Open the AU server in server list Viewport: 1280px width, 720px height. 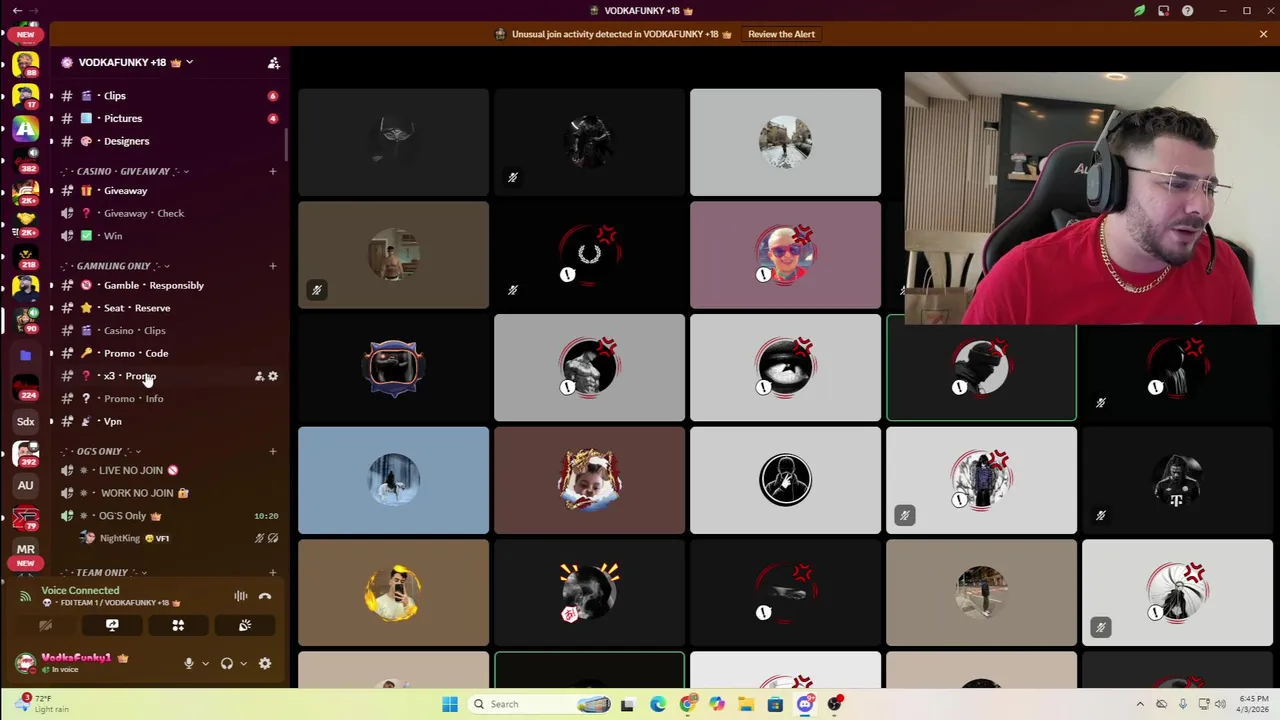click(x=26, y=485)
